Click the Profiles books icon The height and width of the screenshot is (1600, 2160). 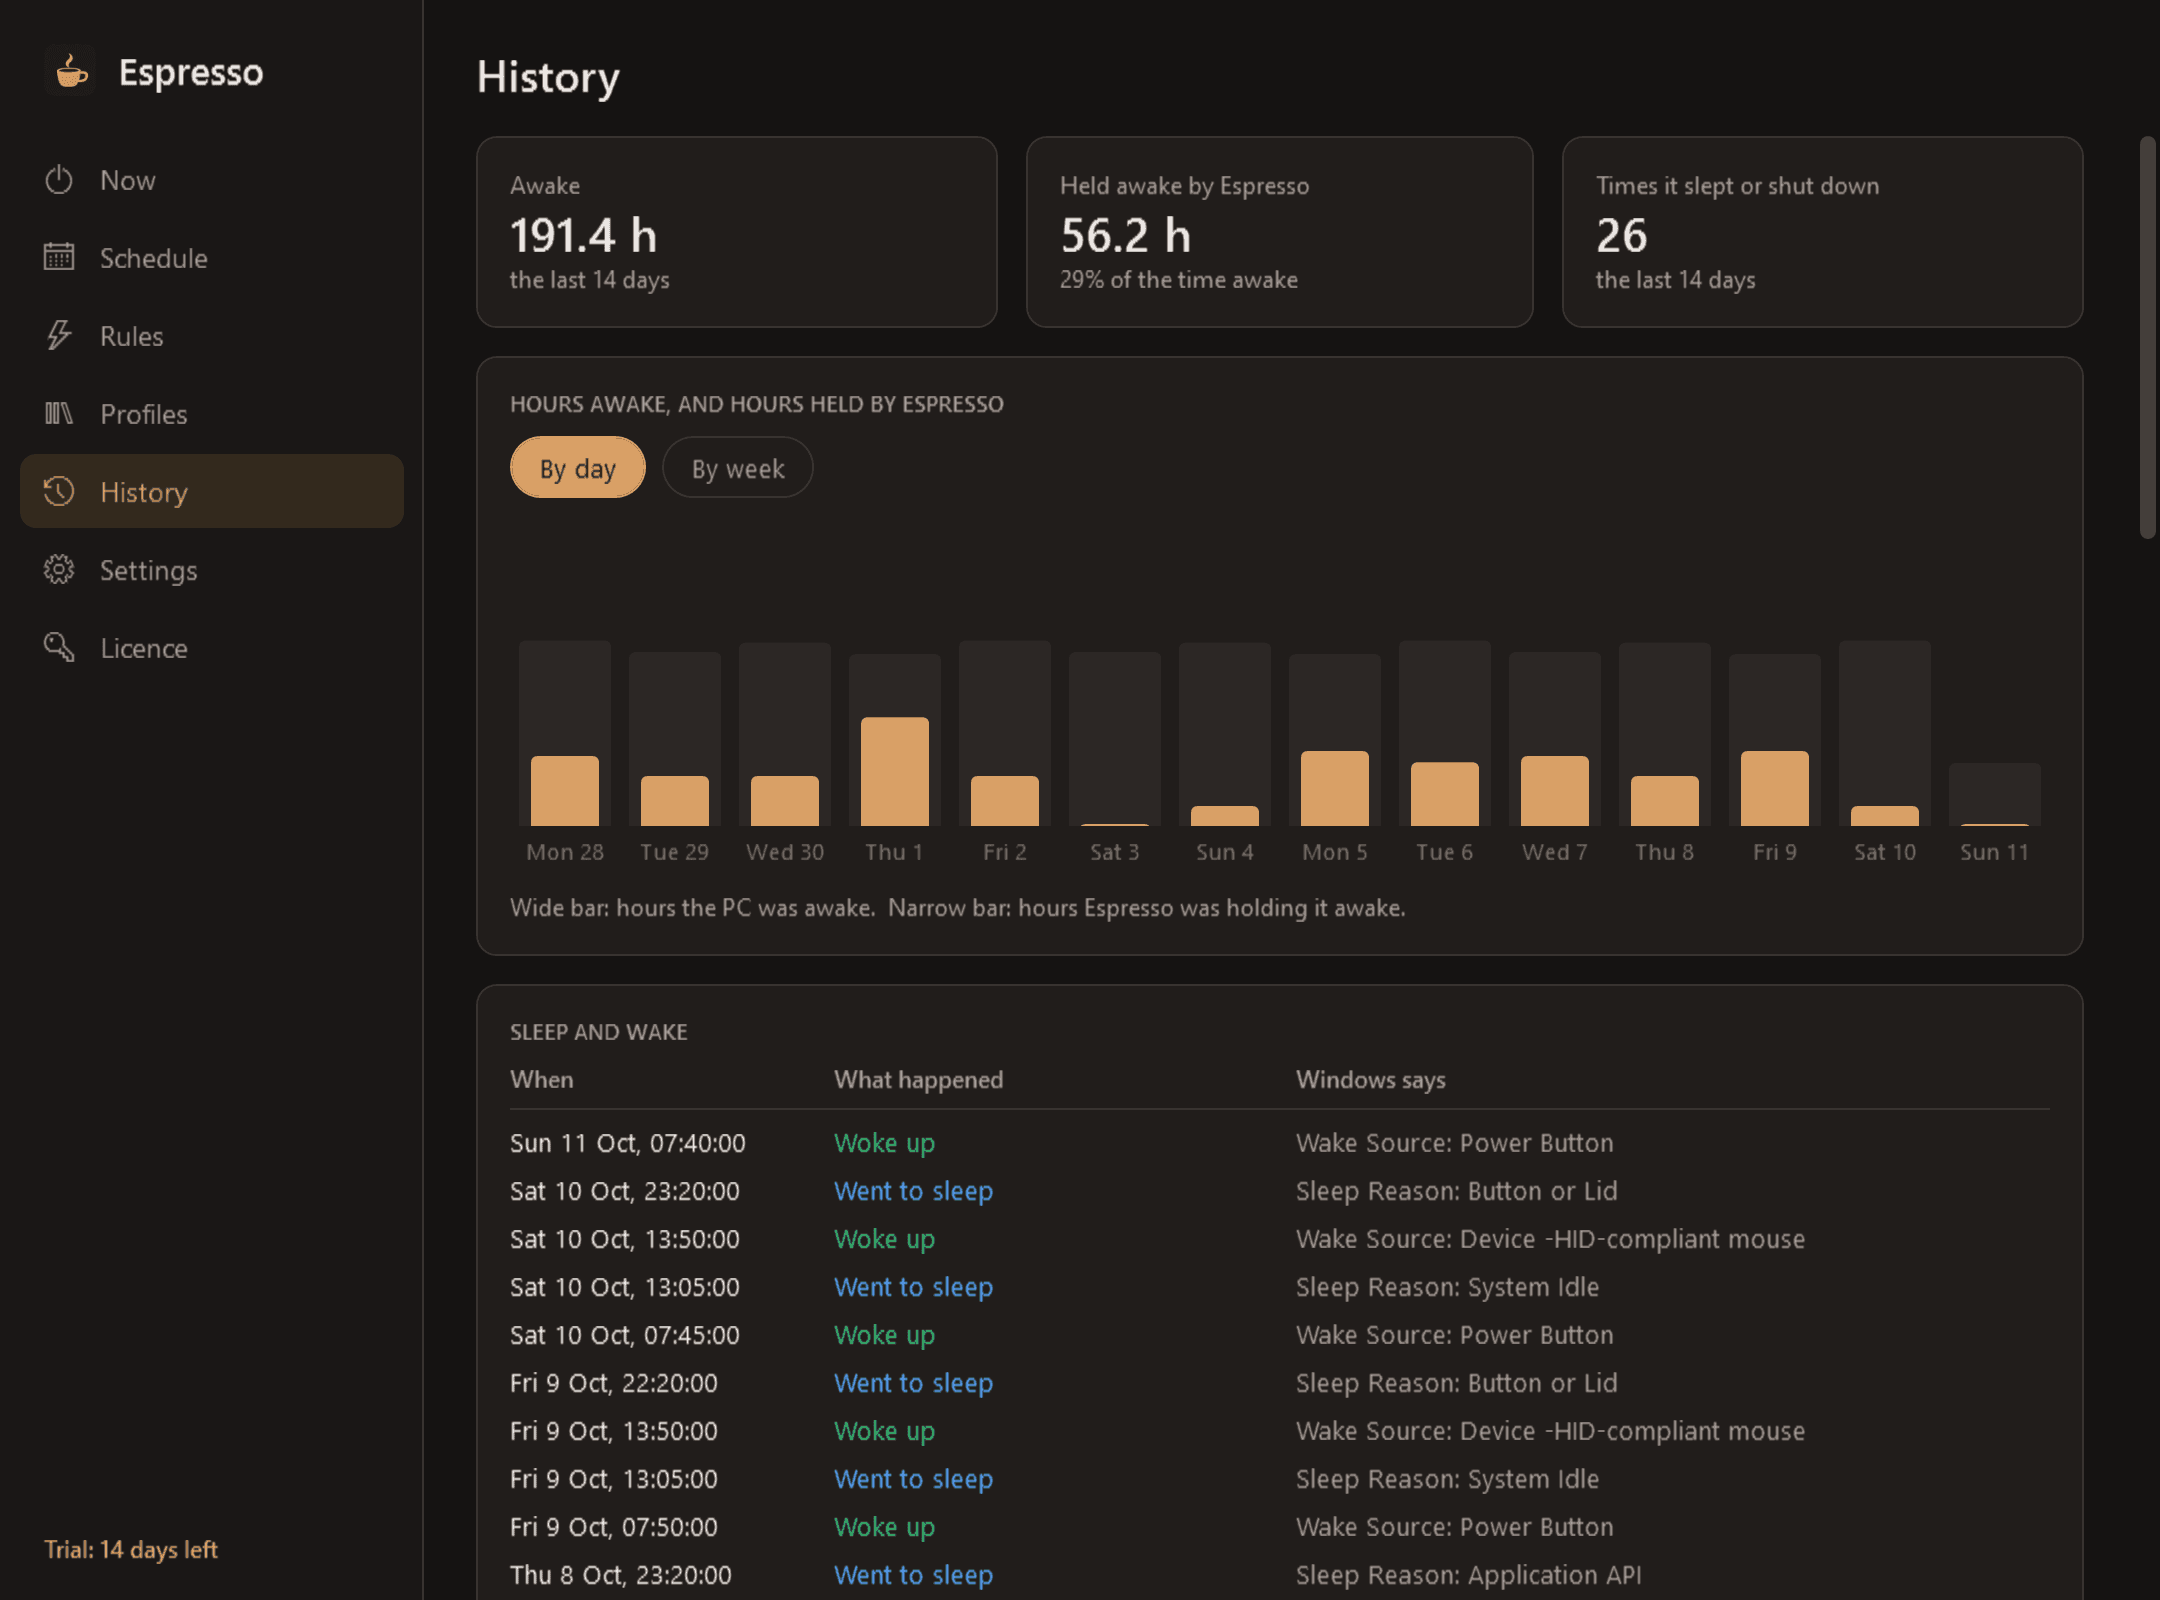coord(59,414)
